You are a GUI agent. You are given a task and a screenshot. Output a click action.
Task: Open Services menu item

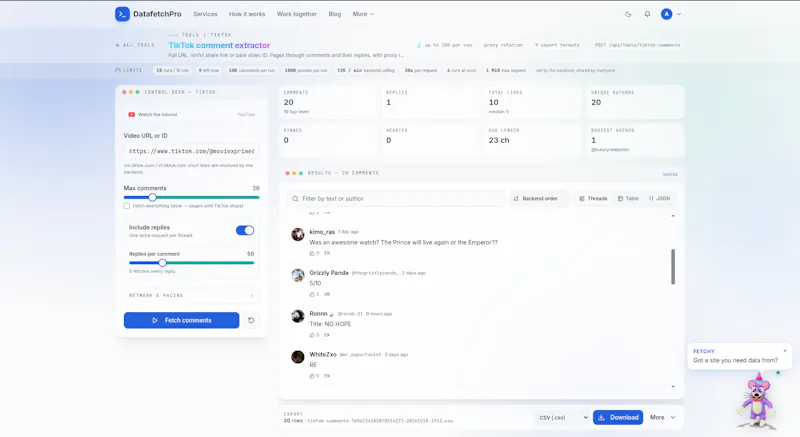[205, 14]
